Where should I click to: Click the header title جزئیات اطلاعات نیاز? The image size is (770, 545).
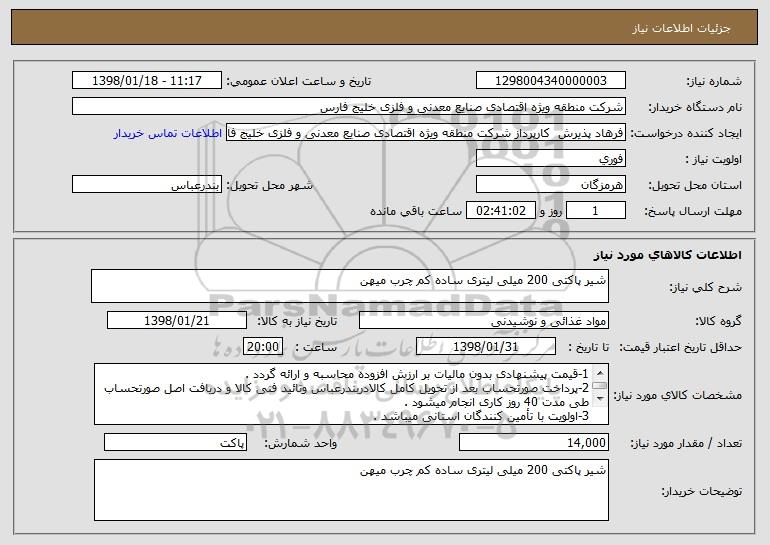coord(681,28)
